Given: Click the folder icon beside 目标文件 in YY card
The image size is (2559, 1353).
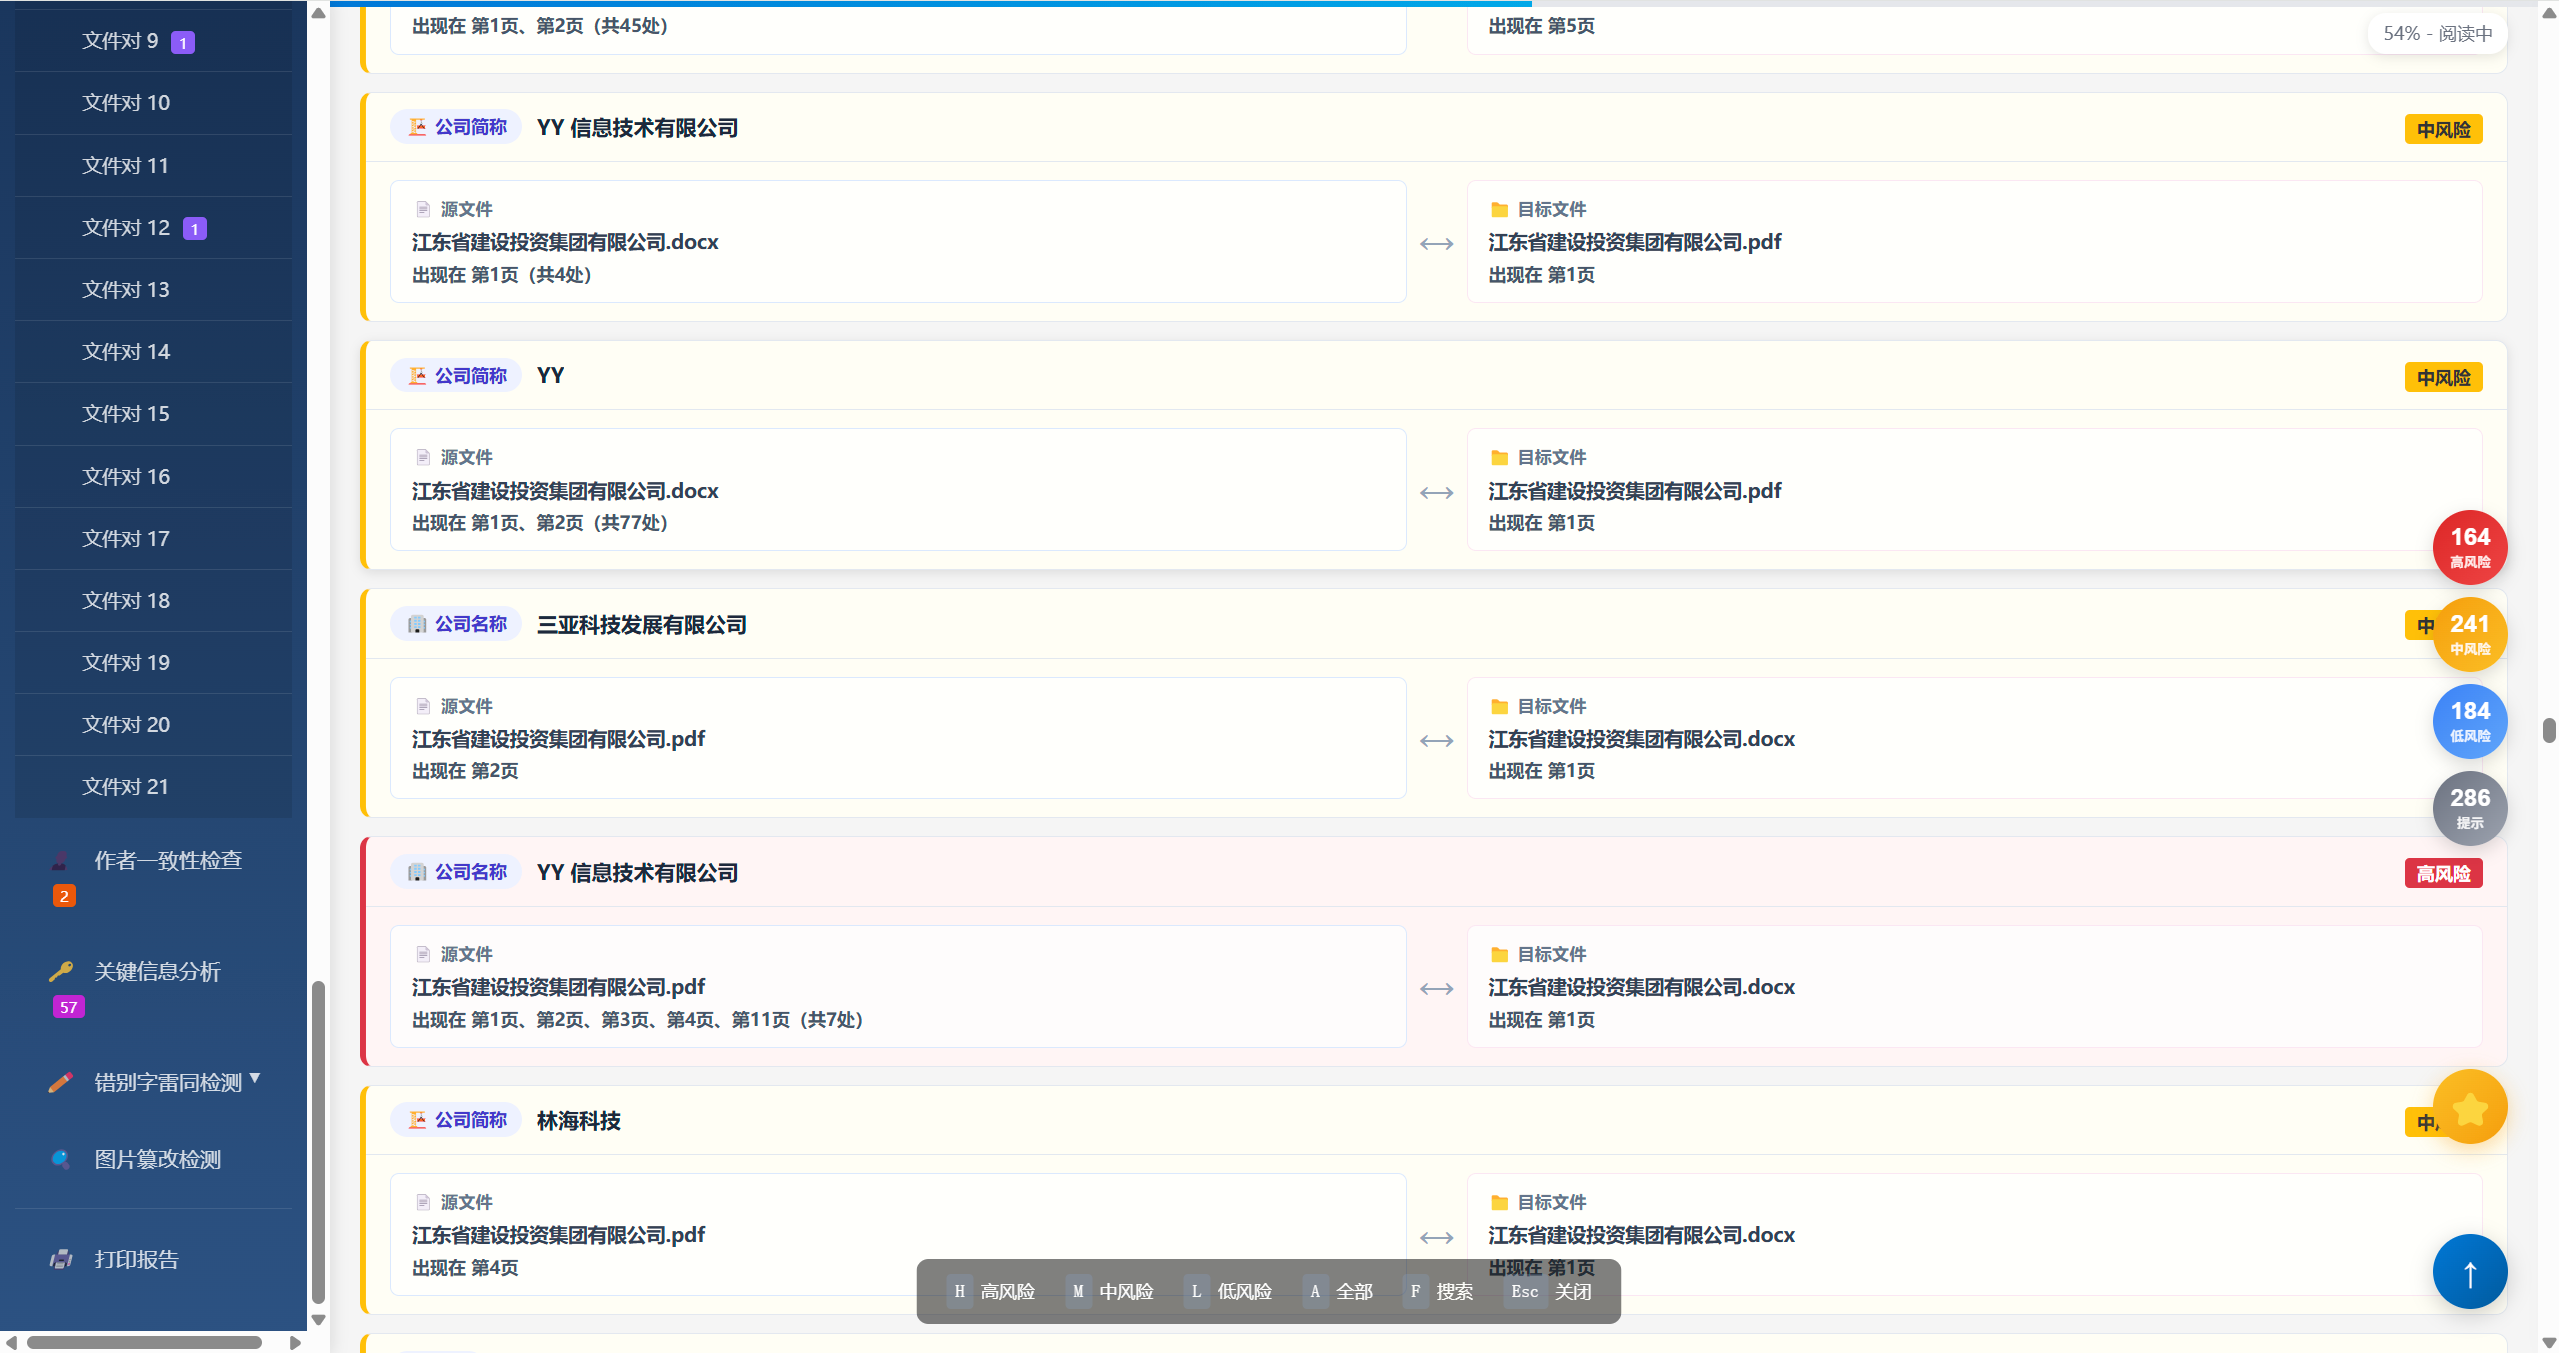Looking at the screenshot, I should (1499, 458).
